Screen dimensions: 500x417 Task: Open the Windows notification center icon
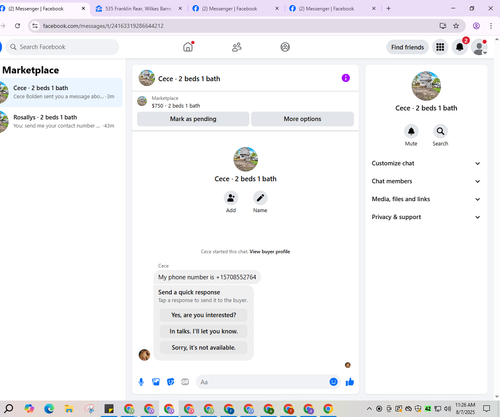click(x=487, y=409)
